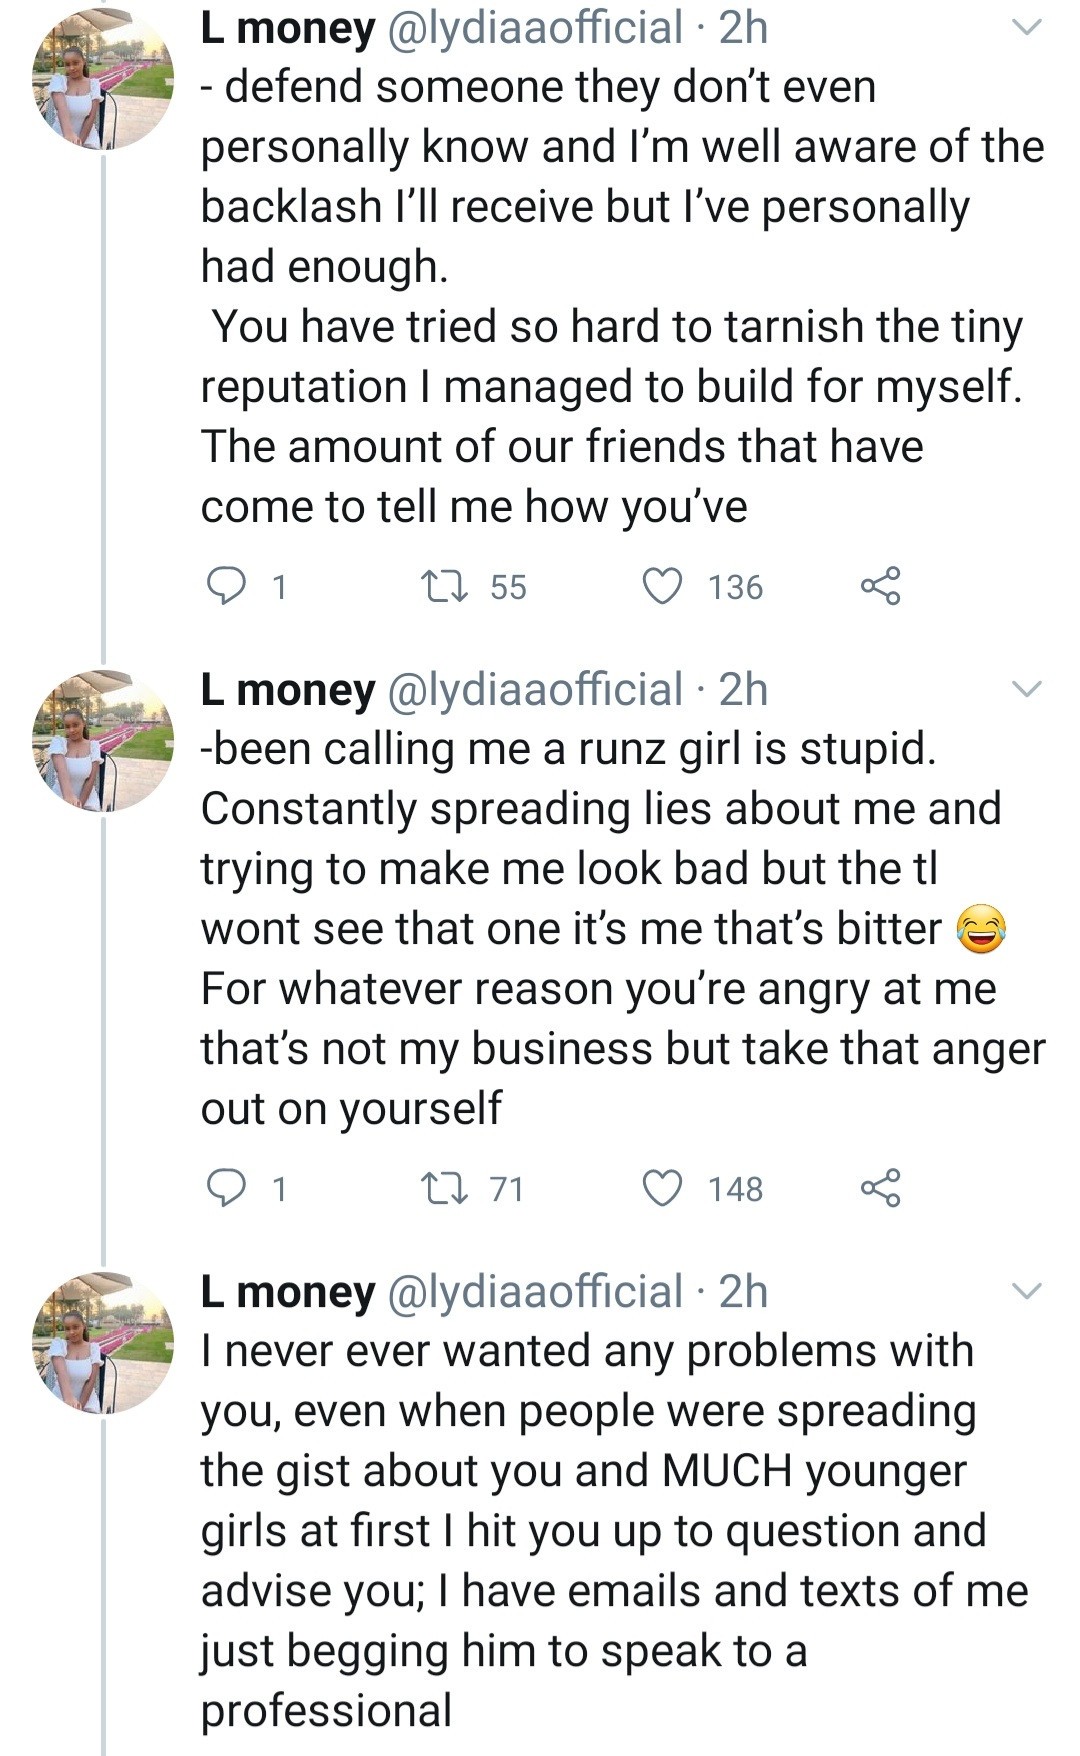This screenshot has height=1756, width=1080.
Task: Tap profile picture on 'runz girl' tweet
Action: pos(103,741)
